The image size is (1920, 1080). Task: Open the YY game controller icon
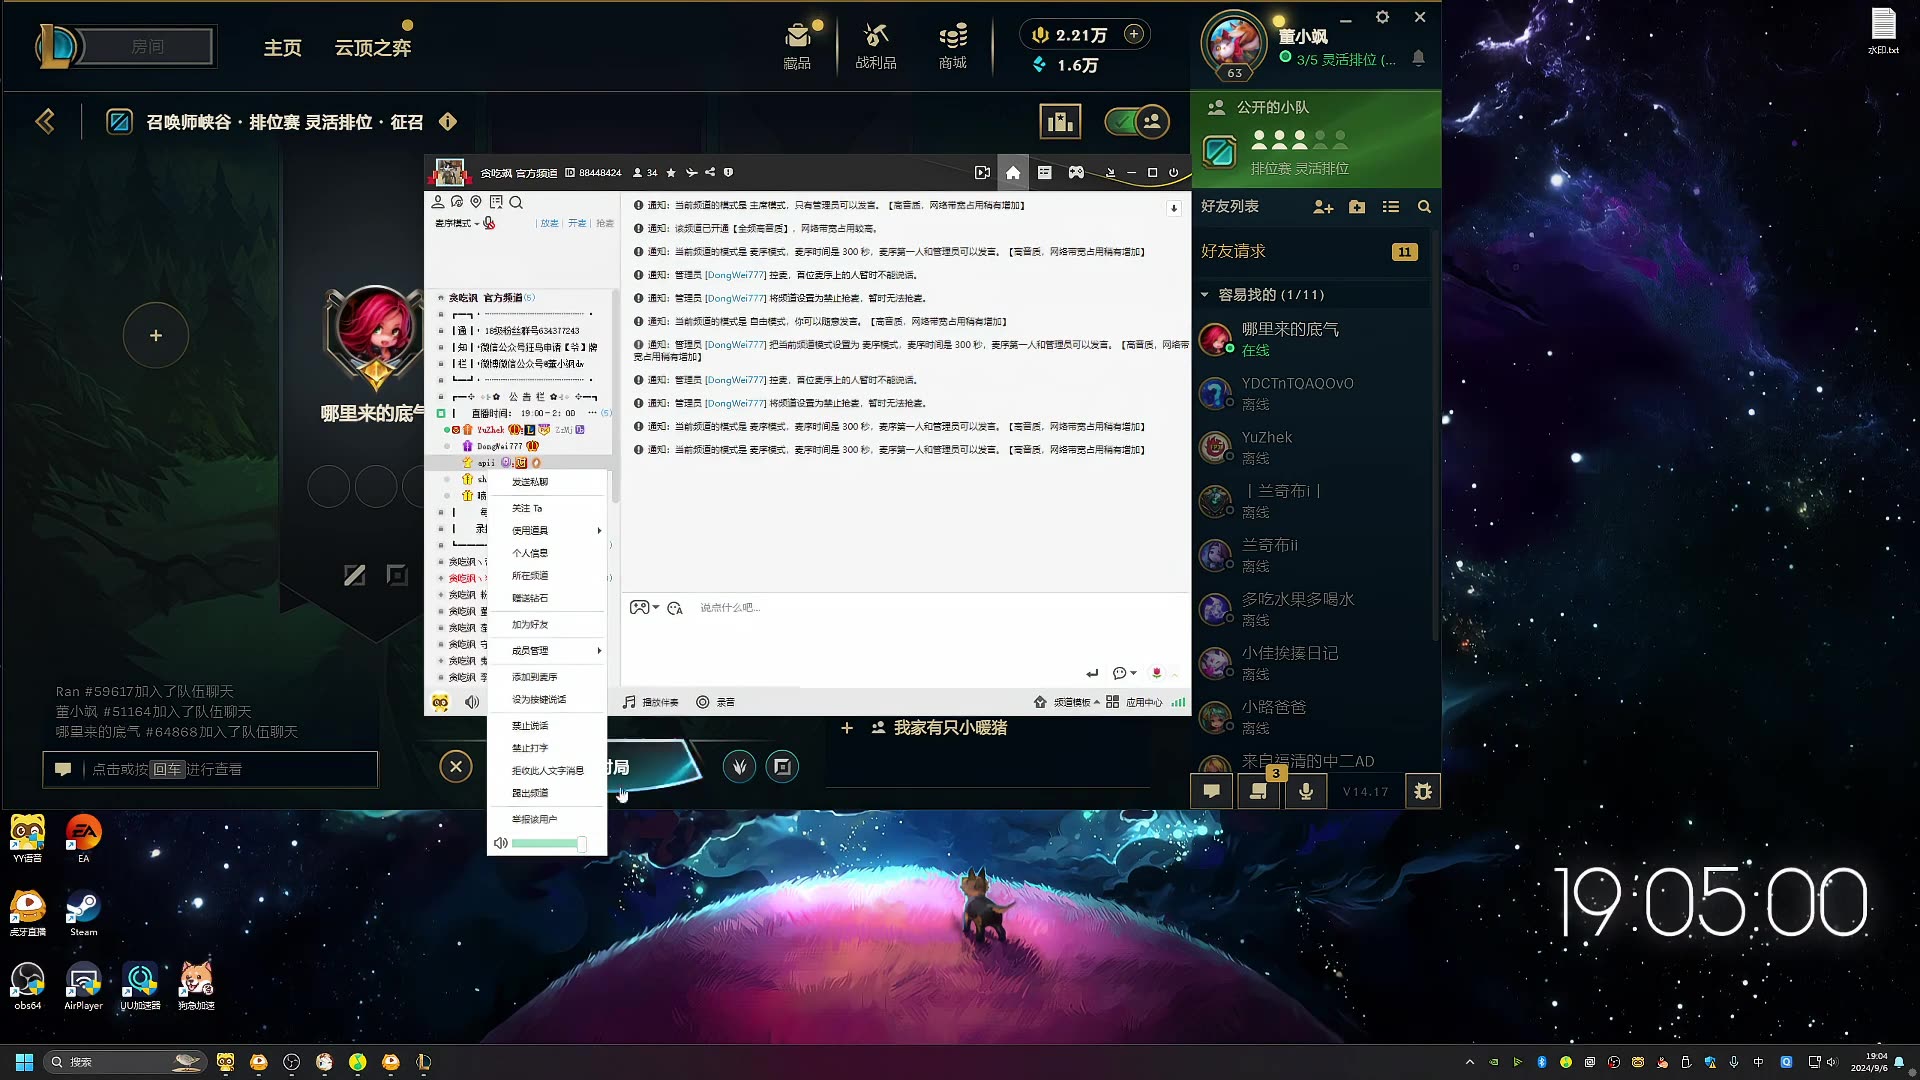[1076, 173]
